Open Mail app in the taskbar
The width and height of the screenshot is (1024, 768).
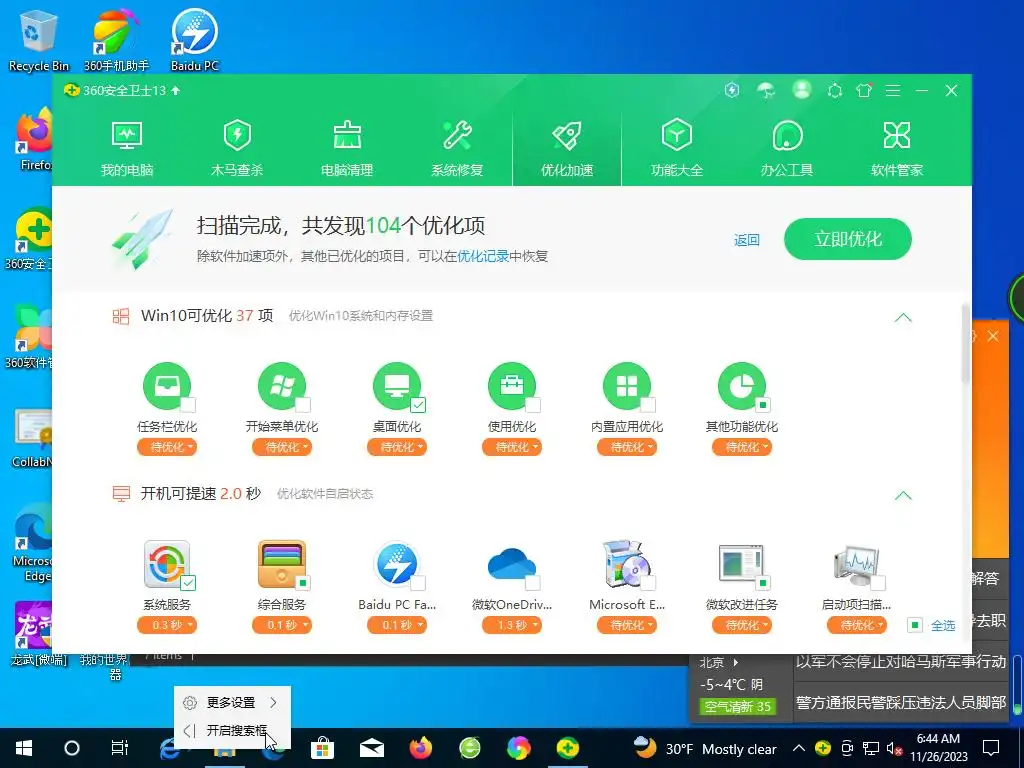372,748
